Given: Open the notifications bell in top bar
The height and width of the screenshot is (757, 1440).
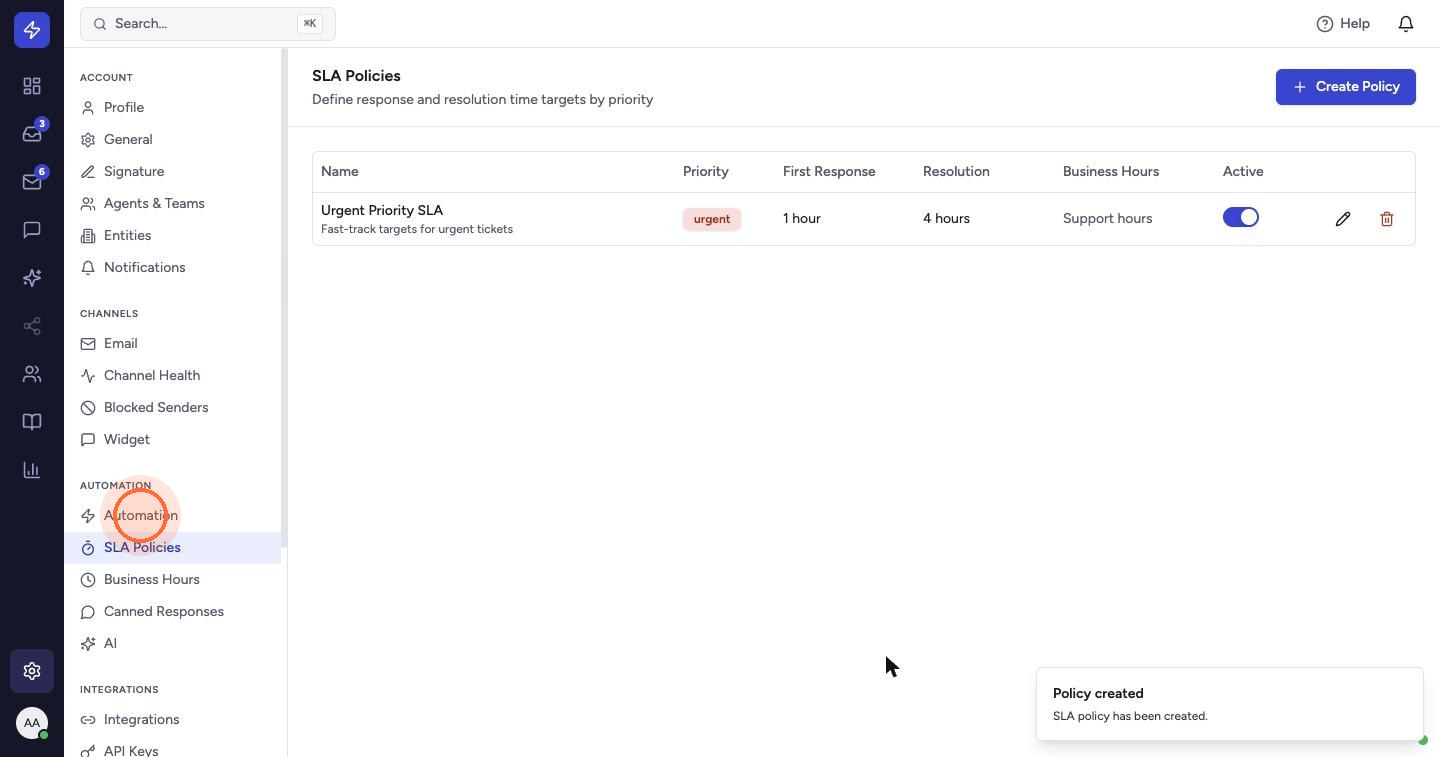Looking at the screenshot, I should (1406, 23).
